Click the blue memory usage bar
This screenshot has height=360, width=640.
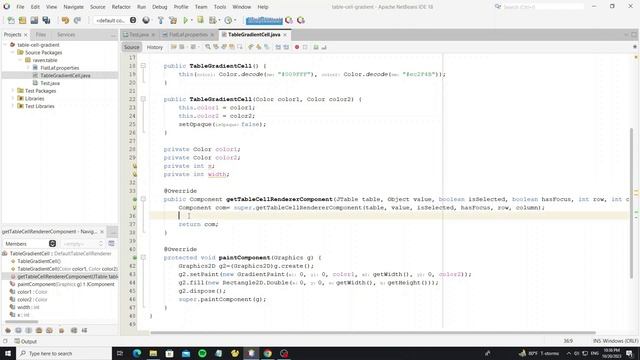tap(264, 20)
